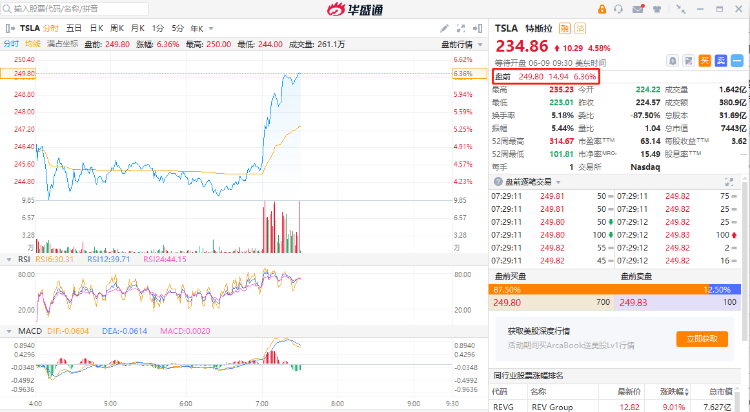Switch to the 分时 chart tab
The image size is (750, 412).
(51, 28)
